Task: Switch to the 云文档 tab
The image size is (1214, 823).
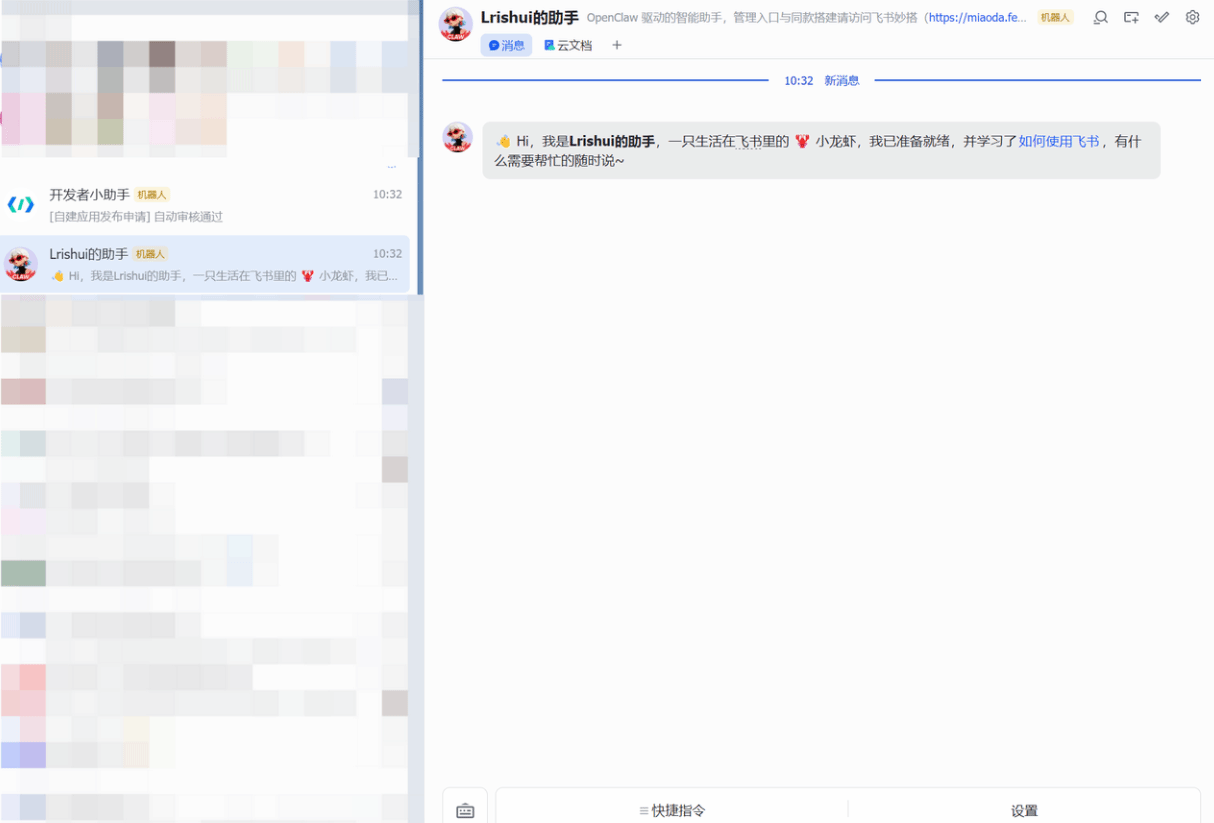Action: (568, 45)
